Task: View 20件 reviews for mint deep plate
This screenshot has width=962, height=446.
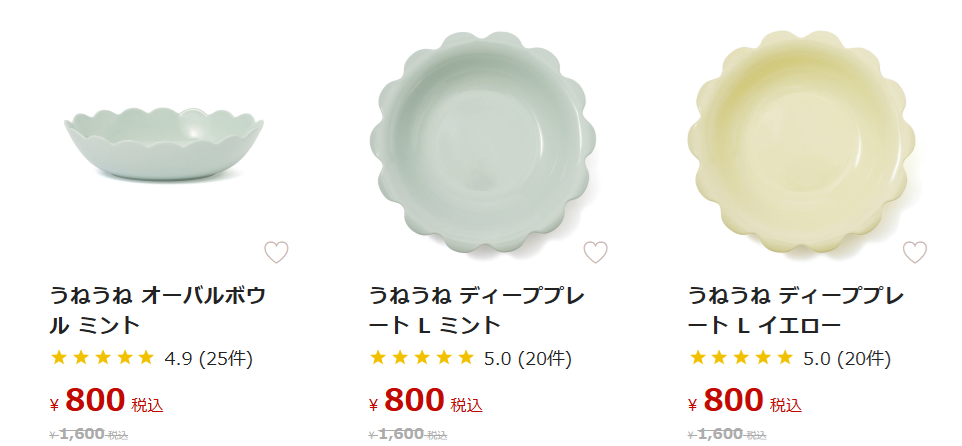Action: [x=544, y=358]
